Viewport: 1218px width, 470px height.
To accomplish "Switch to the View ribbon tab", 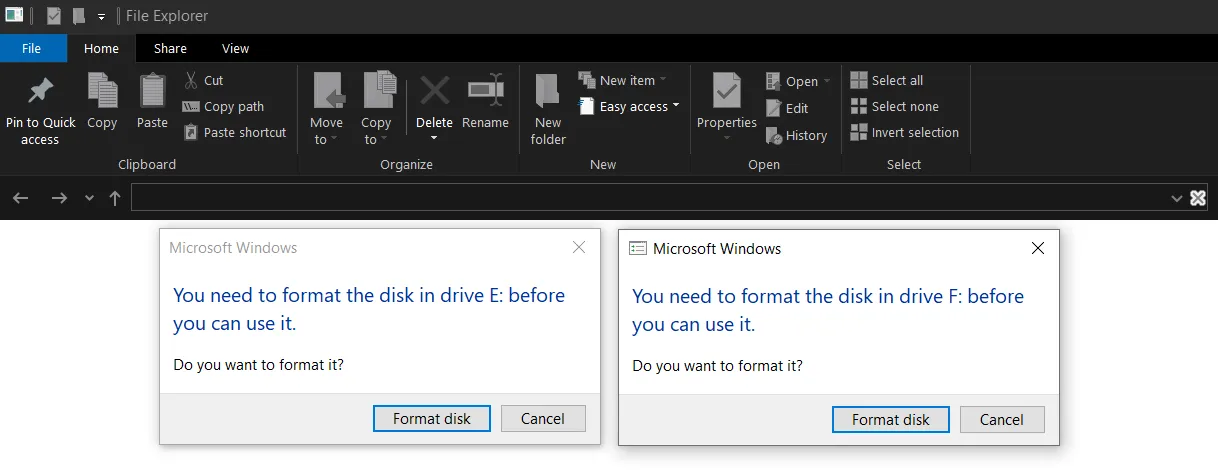I will click(x=236, y=48).
